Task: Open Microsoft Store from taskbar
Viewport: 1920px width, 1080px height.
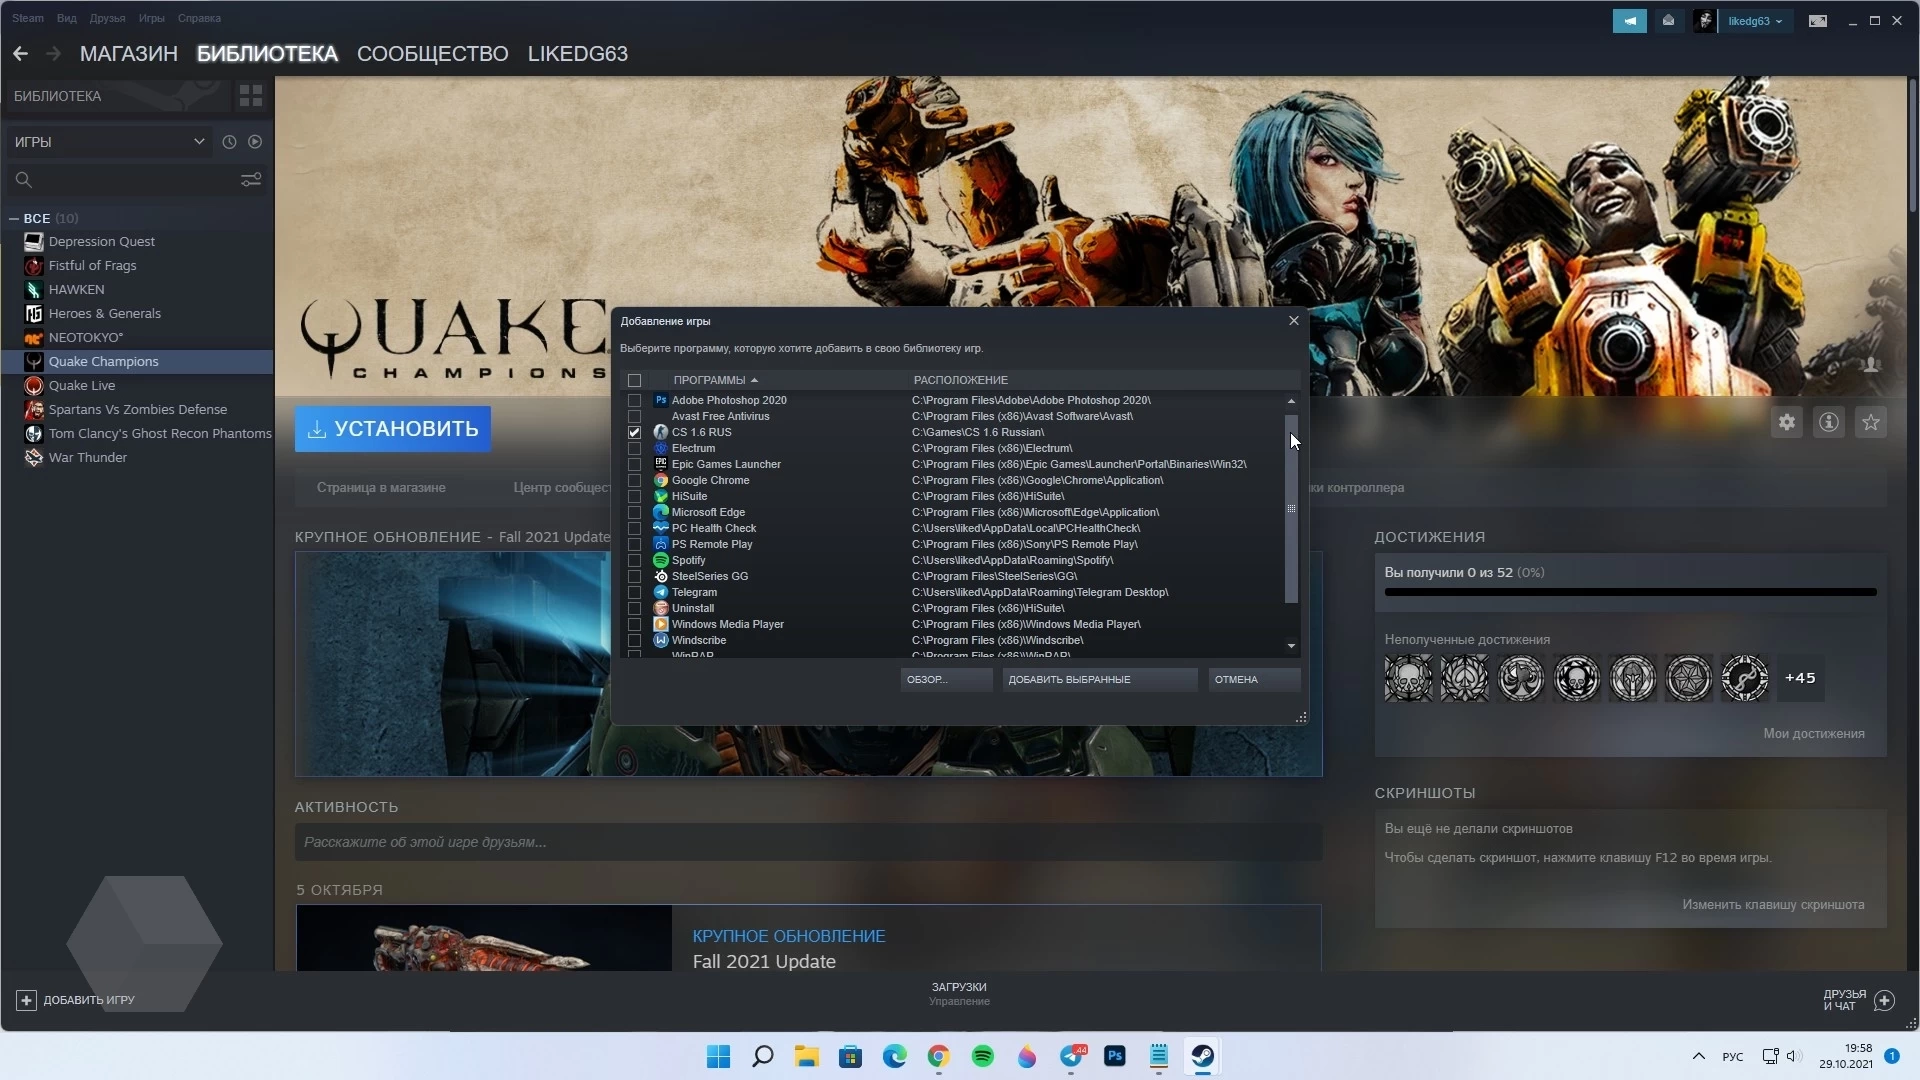Action: (x=851, y=1056)
